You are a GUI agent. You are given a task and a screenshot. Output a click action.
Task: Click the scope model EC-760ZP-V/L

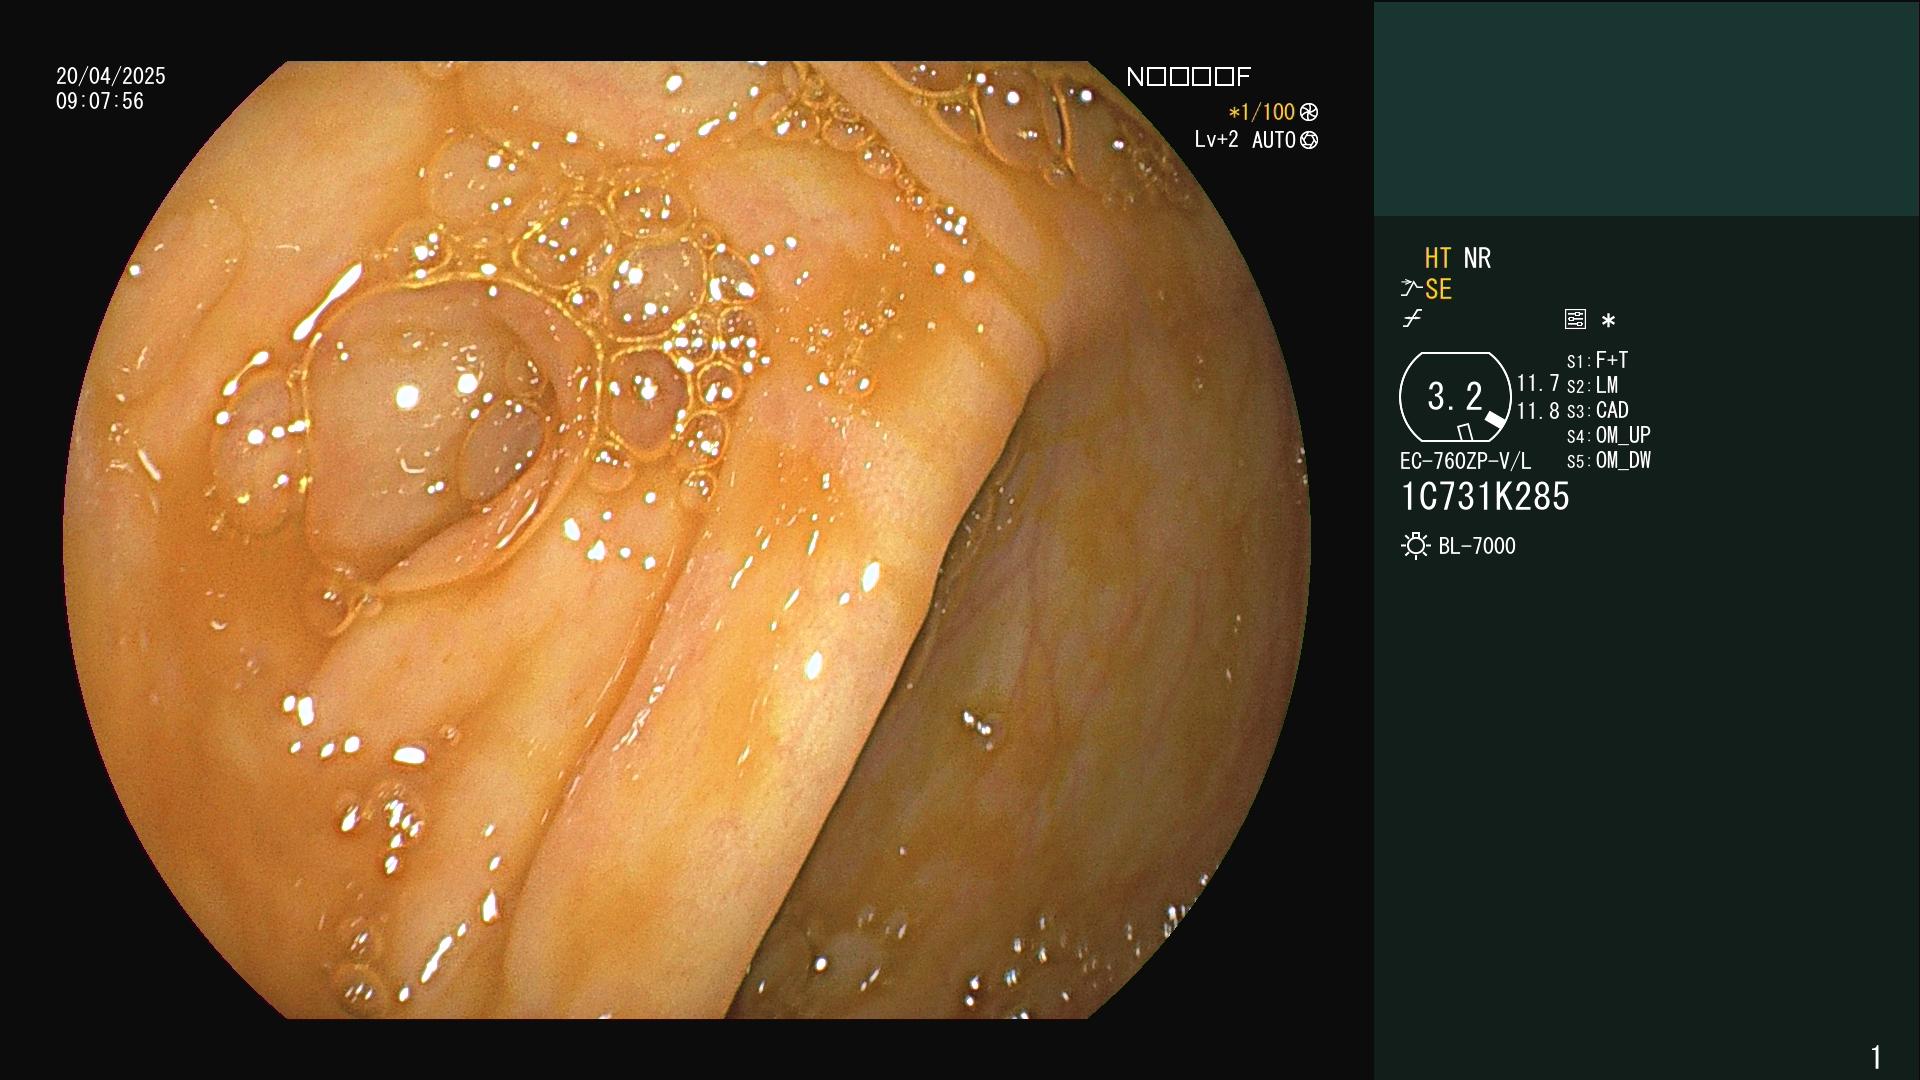click(1465, 461)
